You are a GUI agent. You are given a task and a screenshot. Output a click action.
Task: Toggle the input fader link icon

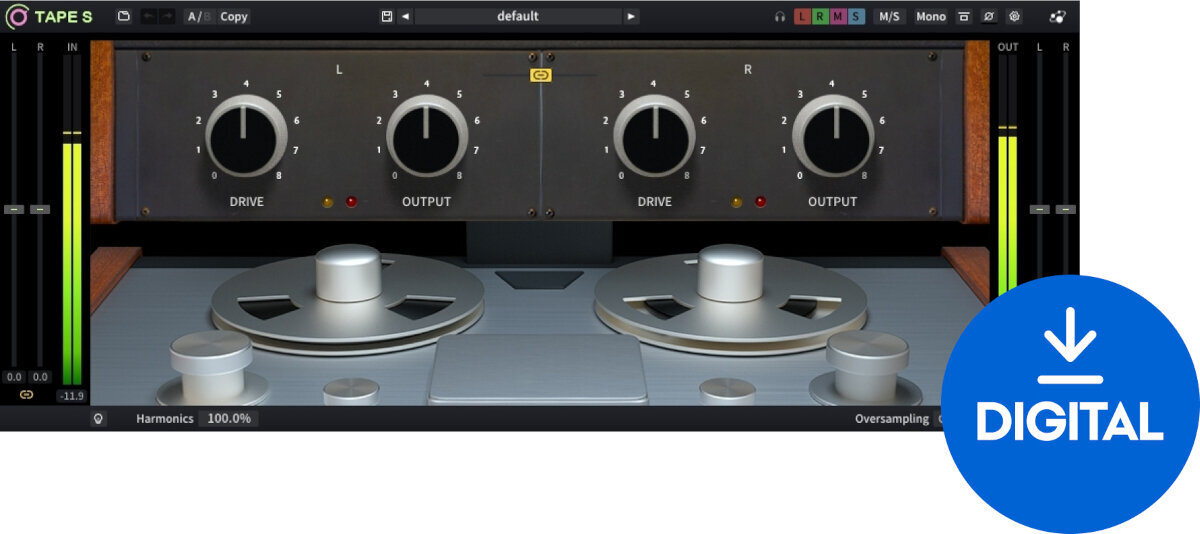[x=27, y=395]
